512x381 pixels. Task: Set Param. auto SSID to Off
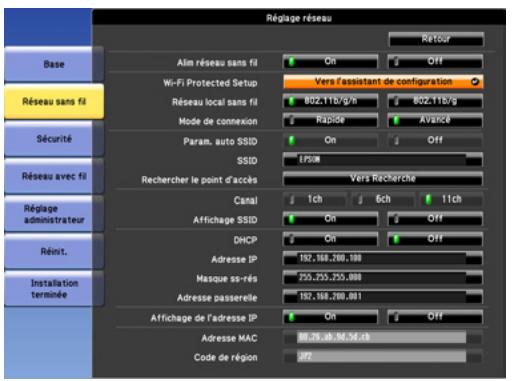click(x=435, y=140)
